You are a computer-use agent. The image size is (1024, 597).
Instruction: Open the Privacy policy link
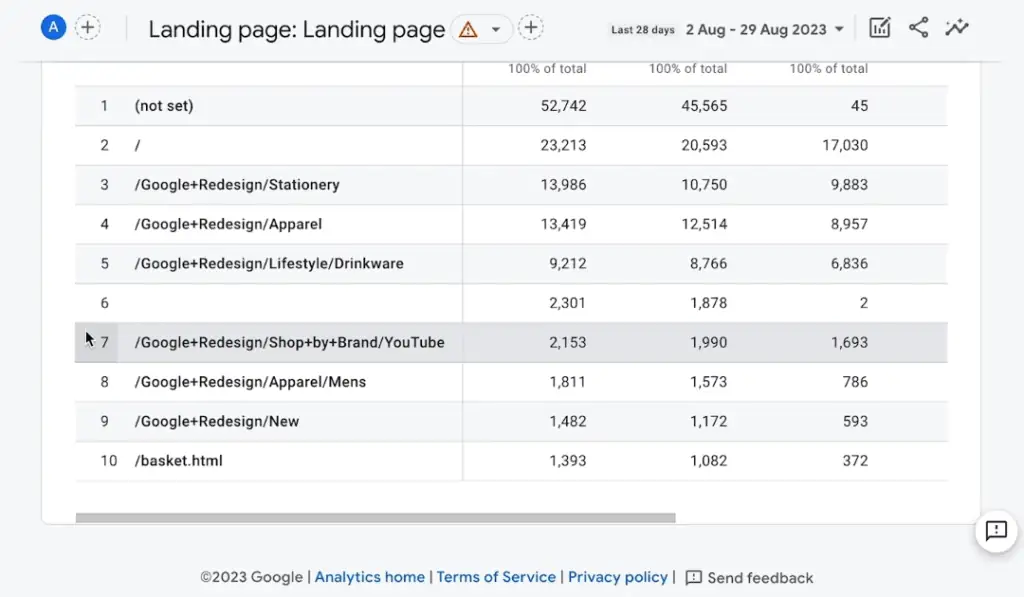(x=618, y=577)
